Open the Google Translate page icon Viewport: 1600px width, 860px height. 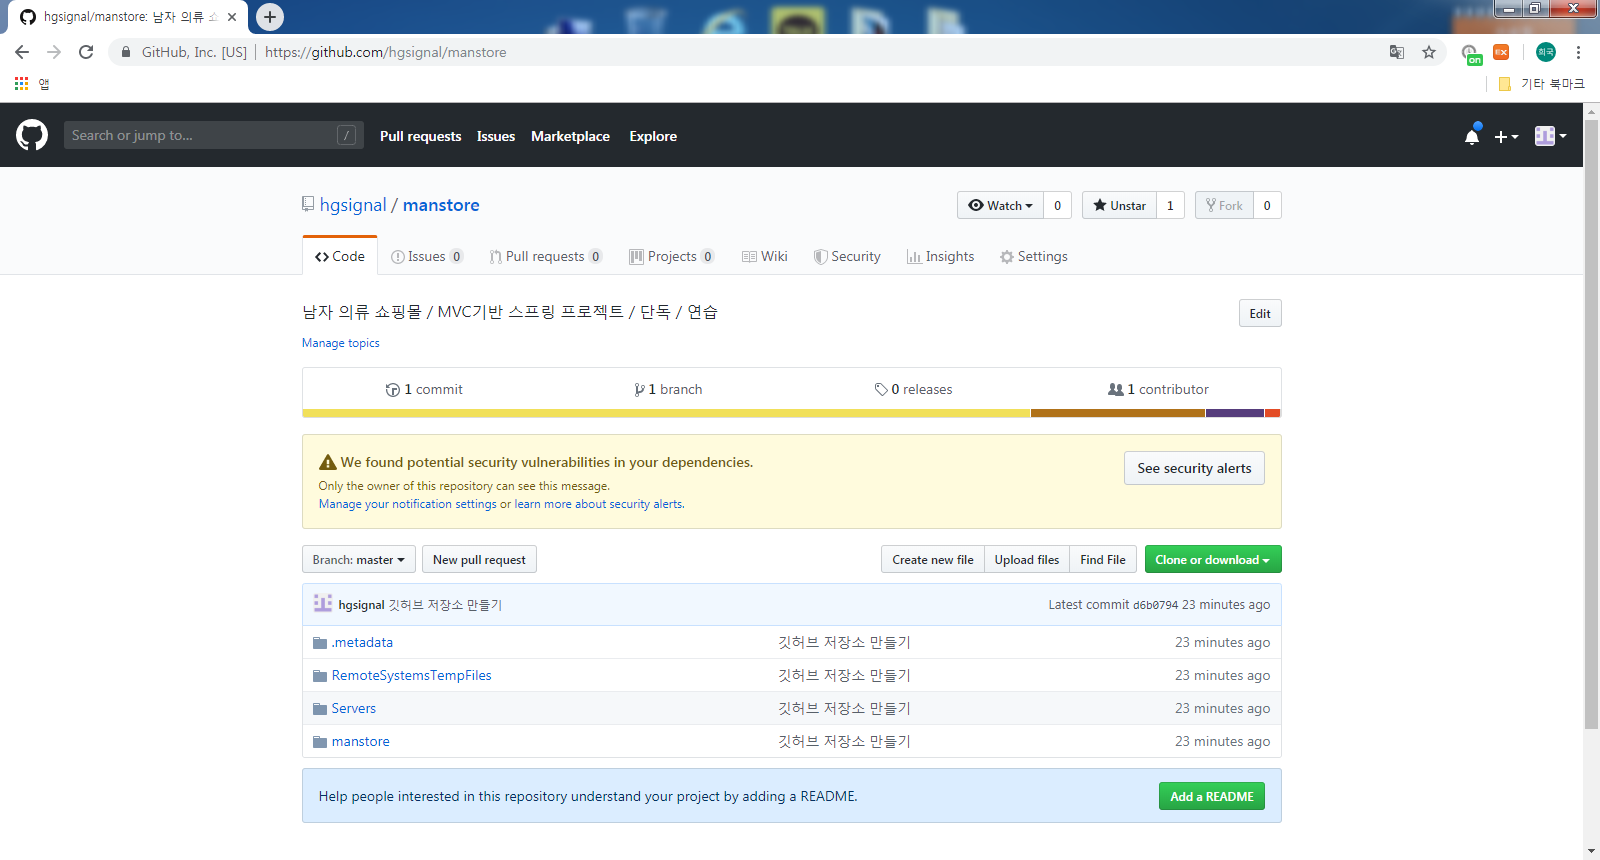[x=1397, y=52]
